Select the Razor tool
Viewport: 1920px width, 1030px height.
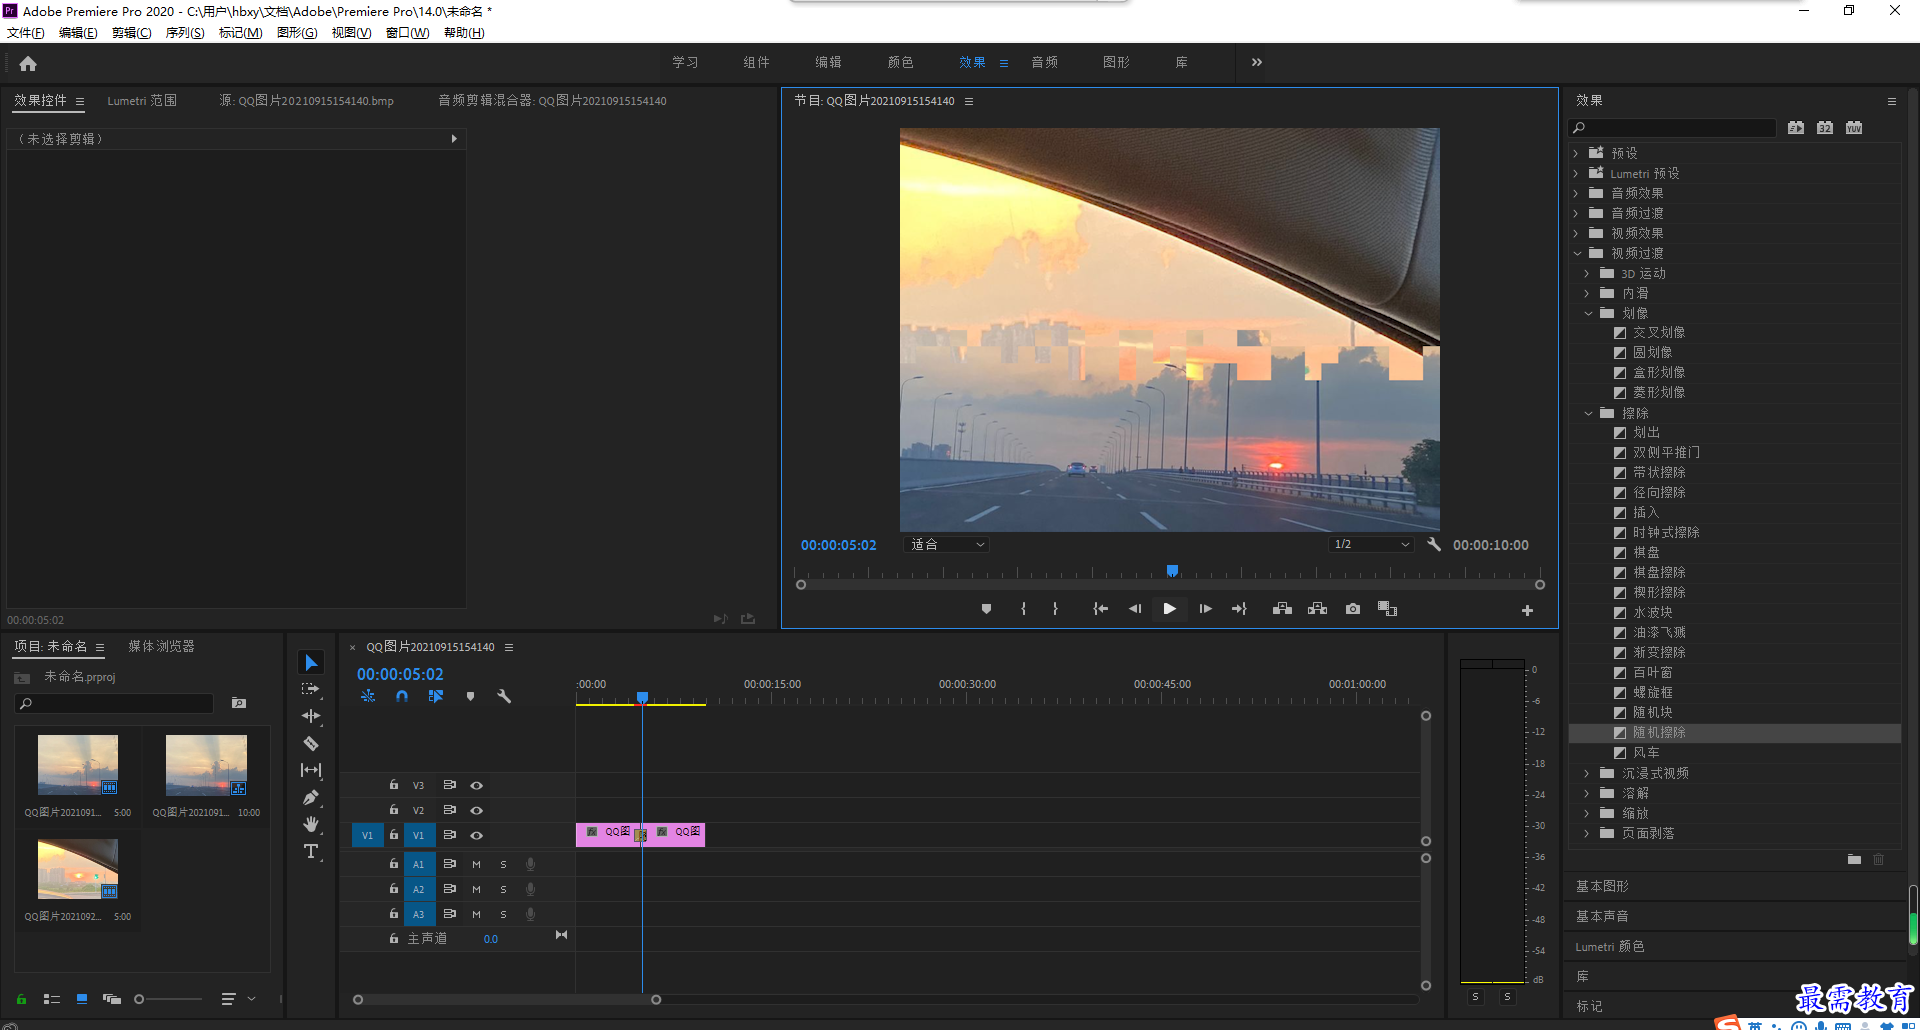point(311,743)
